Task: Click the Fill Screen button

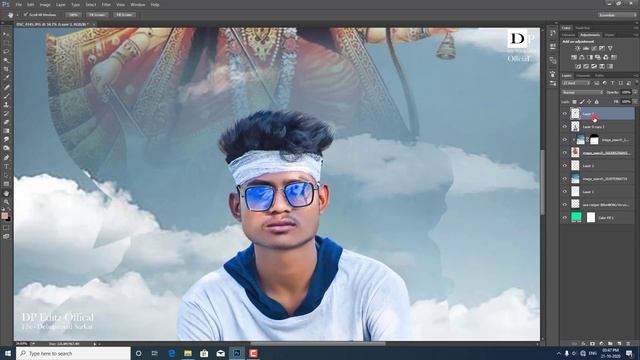Action: [x=124, y=15]
